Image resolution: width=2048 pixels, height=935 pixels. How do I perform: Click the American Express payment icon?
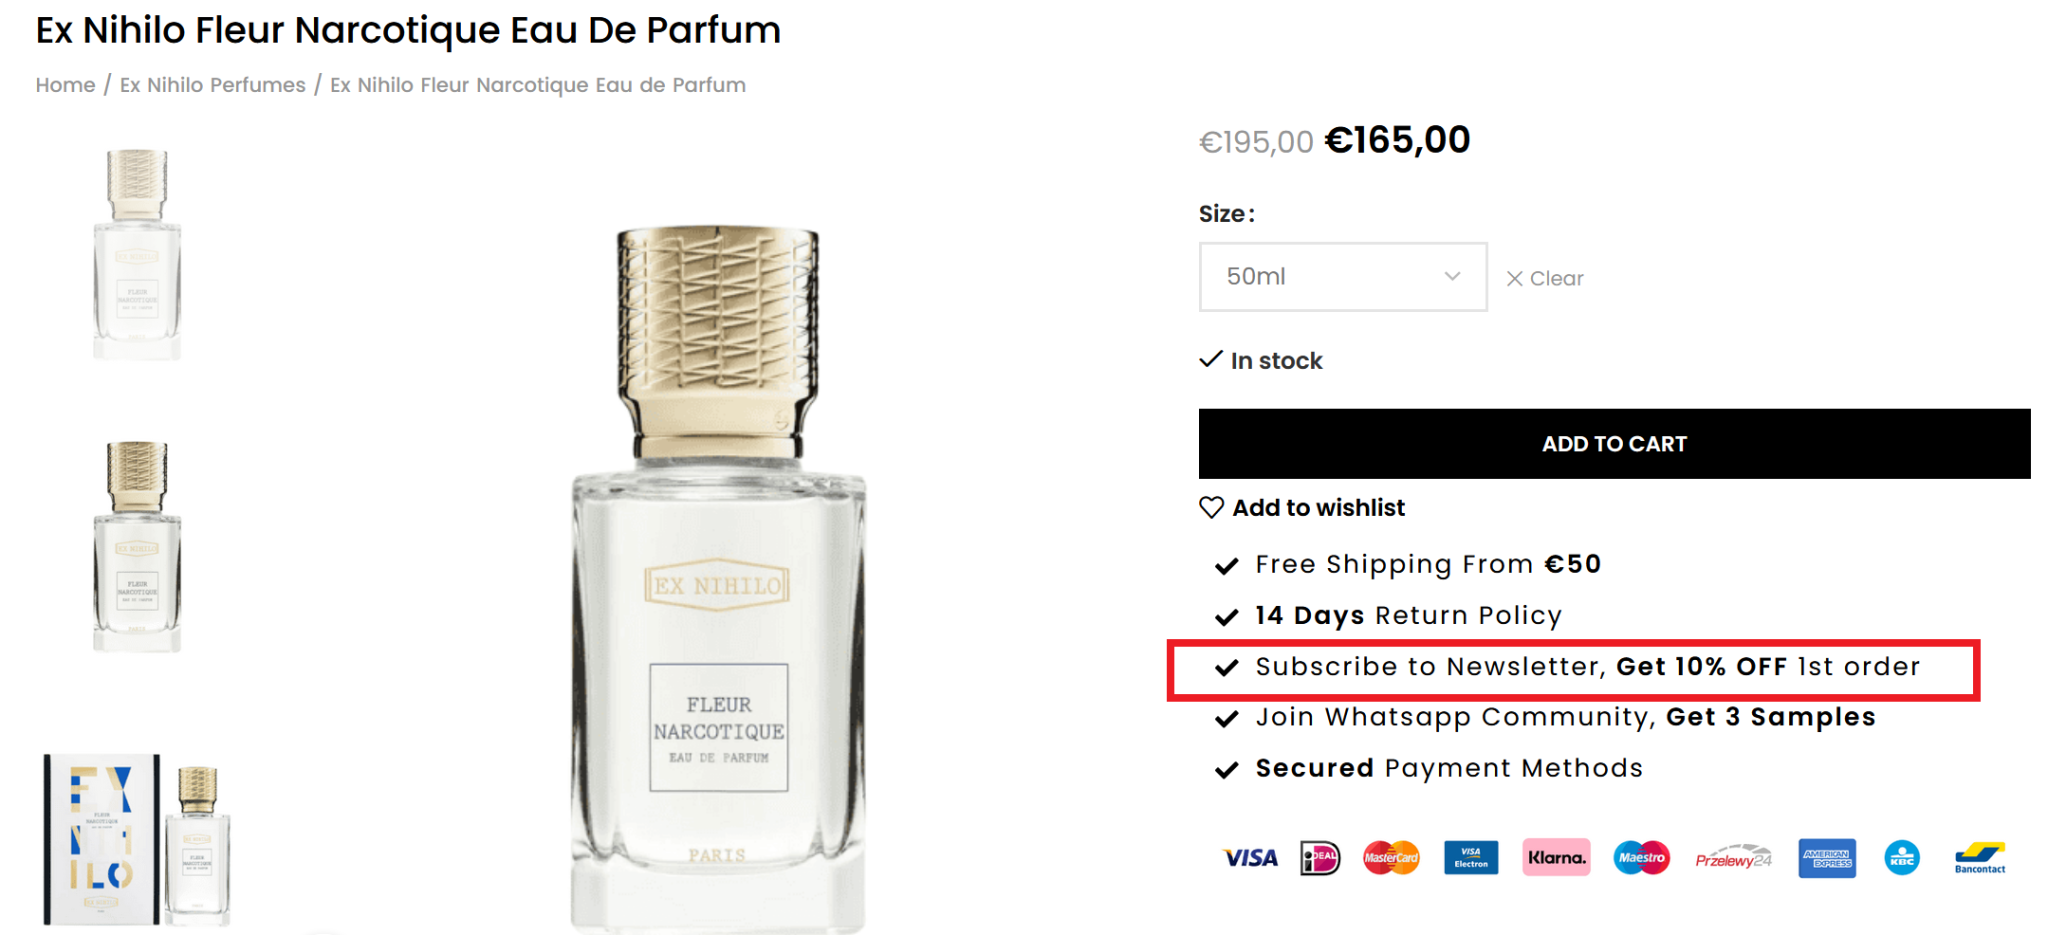(x=1826, y=858)
